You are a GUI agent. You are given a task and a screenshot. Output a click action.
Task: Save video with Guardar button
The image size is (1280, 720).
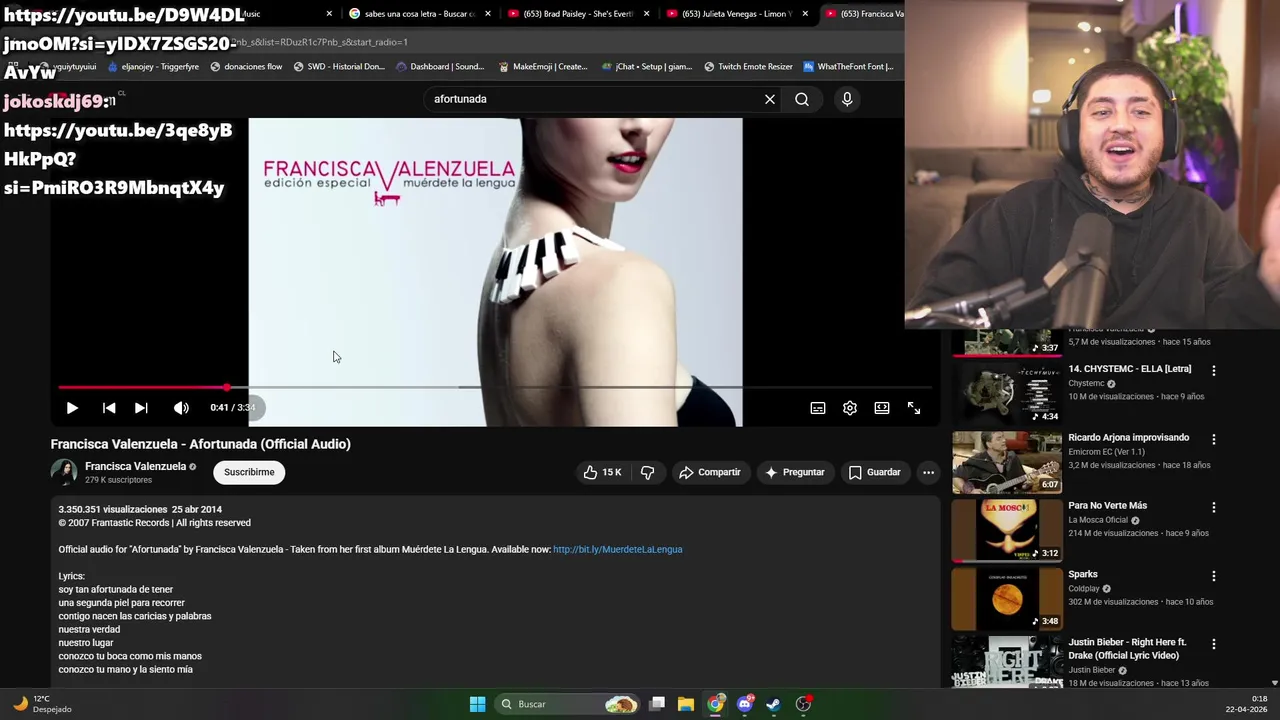875,472
